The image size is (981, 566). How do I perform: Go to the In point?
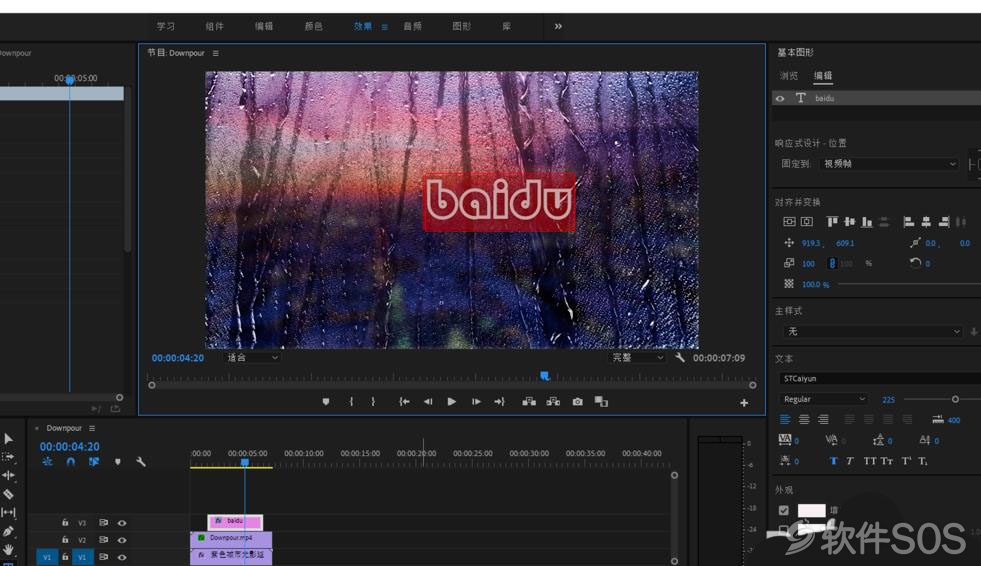pyautogui.click(x=404, y=402)
